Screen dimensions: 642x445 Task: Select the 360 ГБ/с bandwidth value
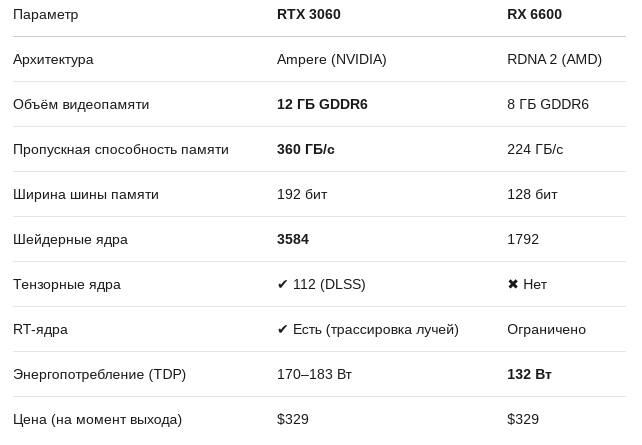(x=305, y=150)
